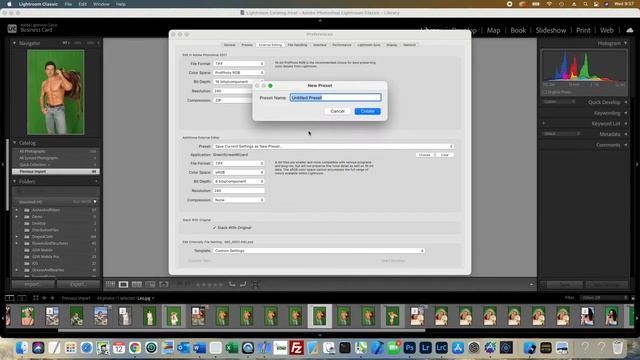640x360 pixels.
Task: Open Preset dropdown in Additional External Editor
Action: tap(333, 146)
